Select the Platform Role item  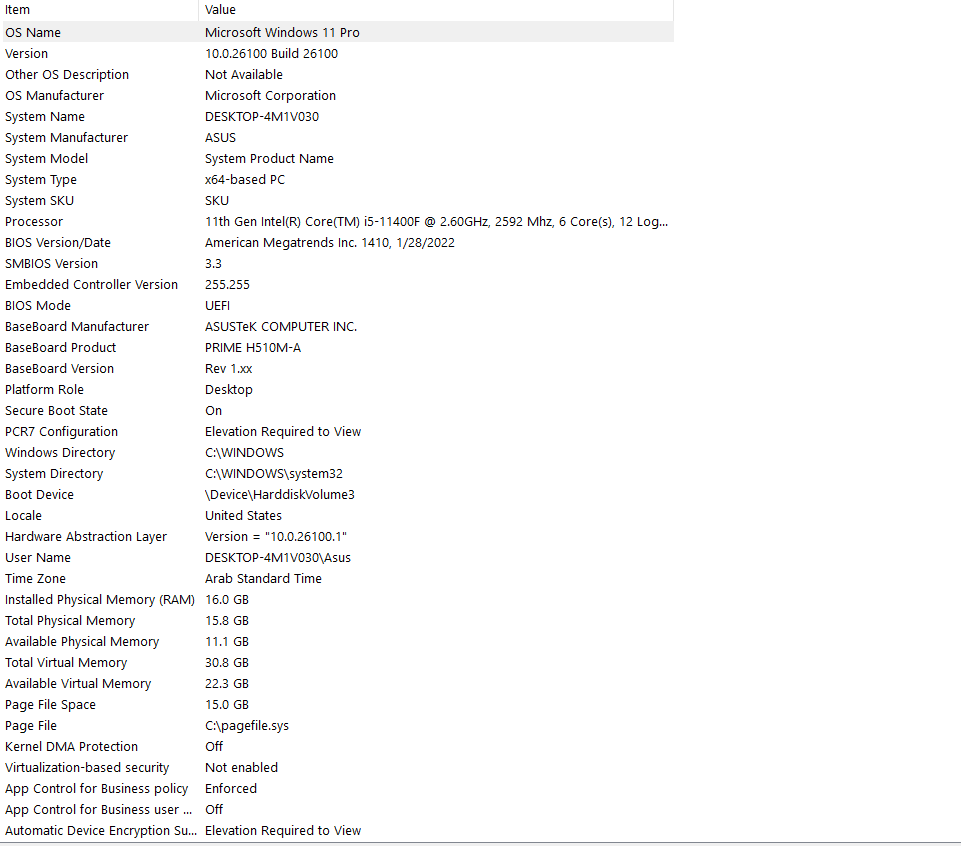click(44, 390)
